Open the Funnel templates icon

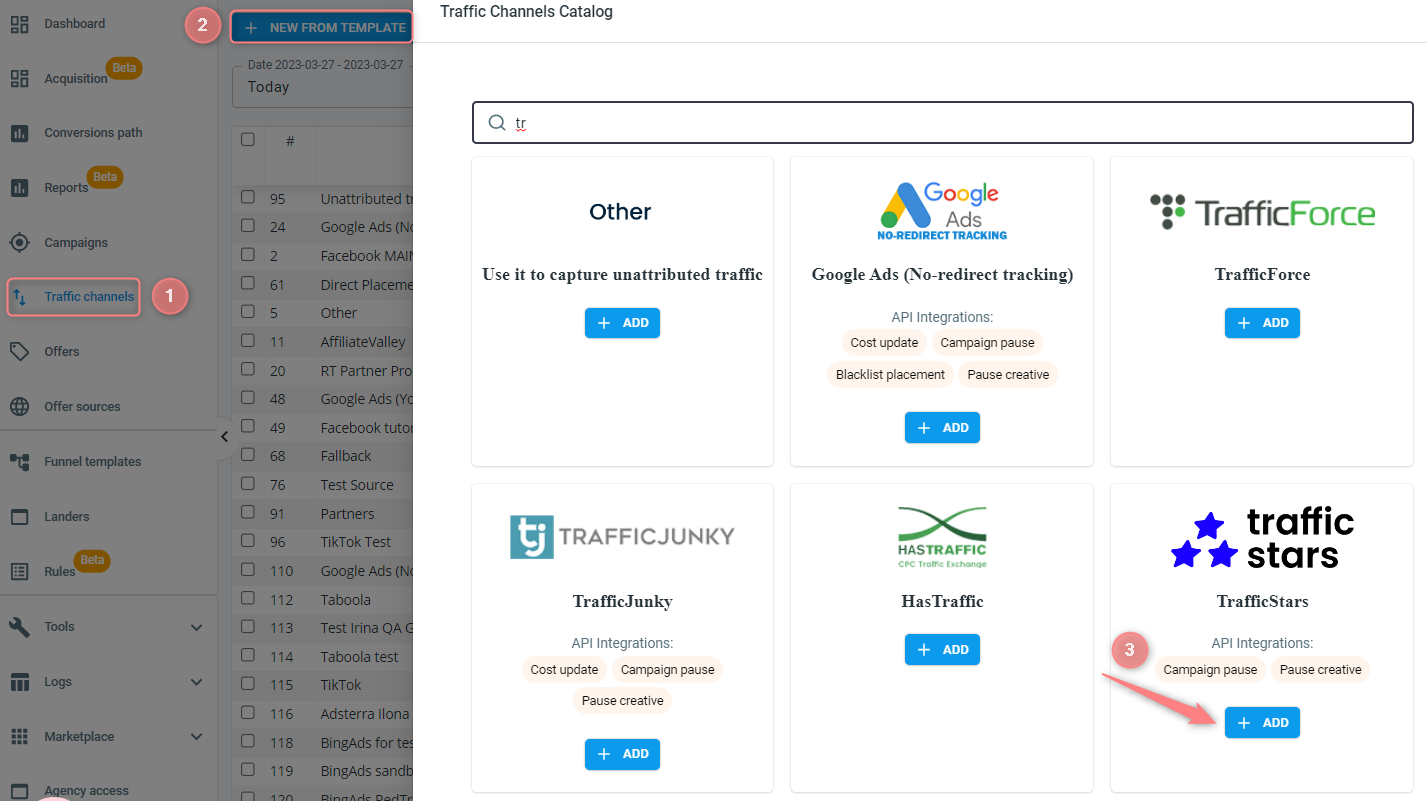click(19, 462)
